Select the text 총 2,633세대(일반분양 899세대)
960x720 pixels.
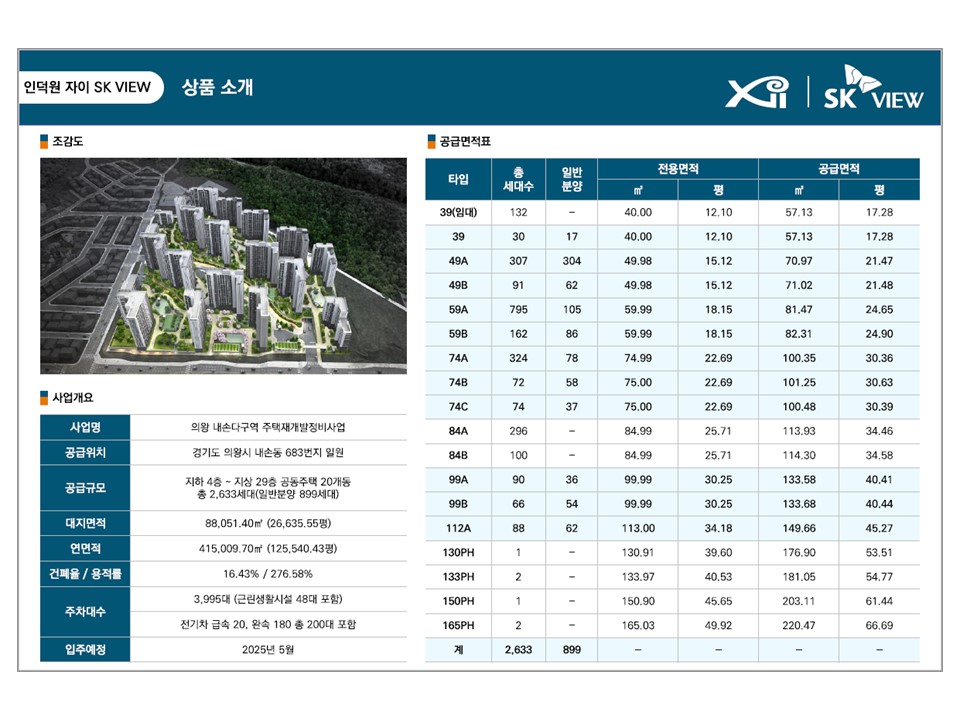[268, 494]
